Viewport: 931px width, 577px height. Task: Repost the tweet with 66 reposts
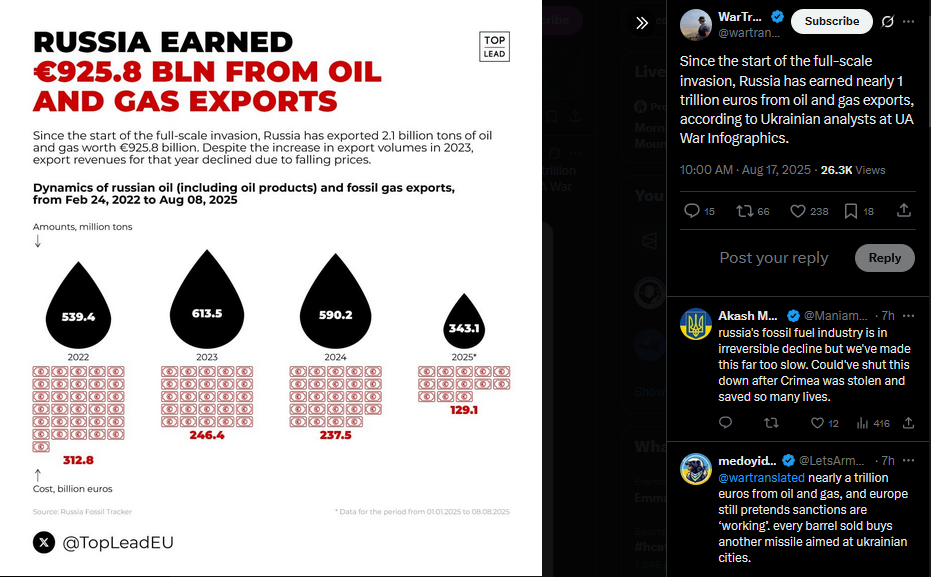pos(752,211)
